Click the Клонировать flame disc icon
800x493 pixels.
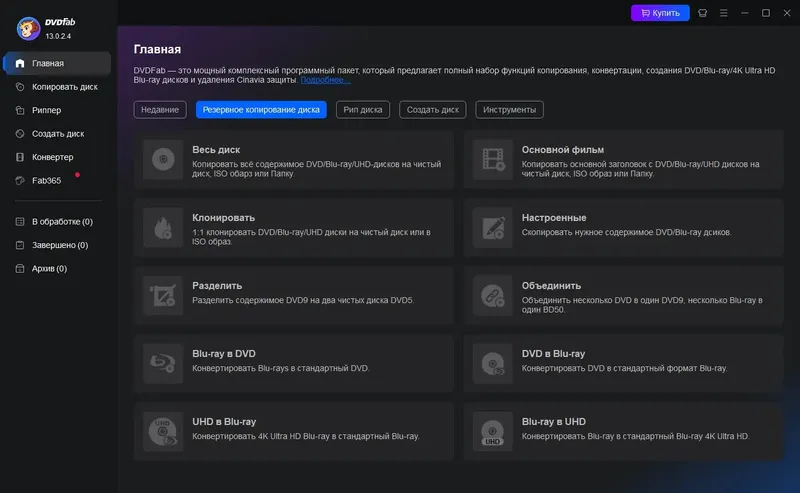tap(162, 227)
